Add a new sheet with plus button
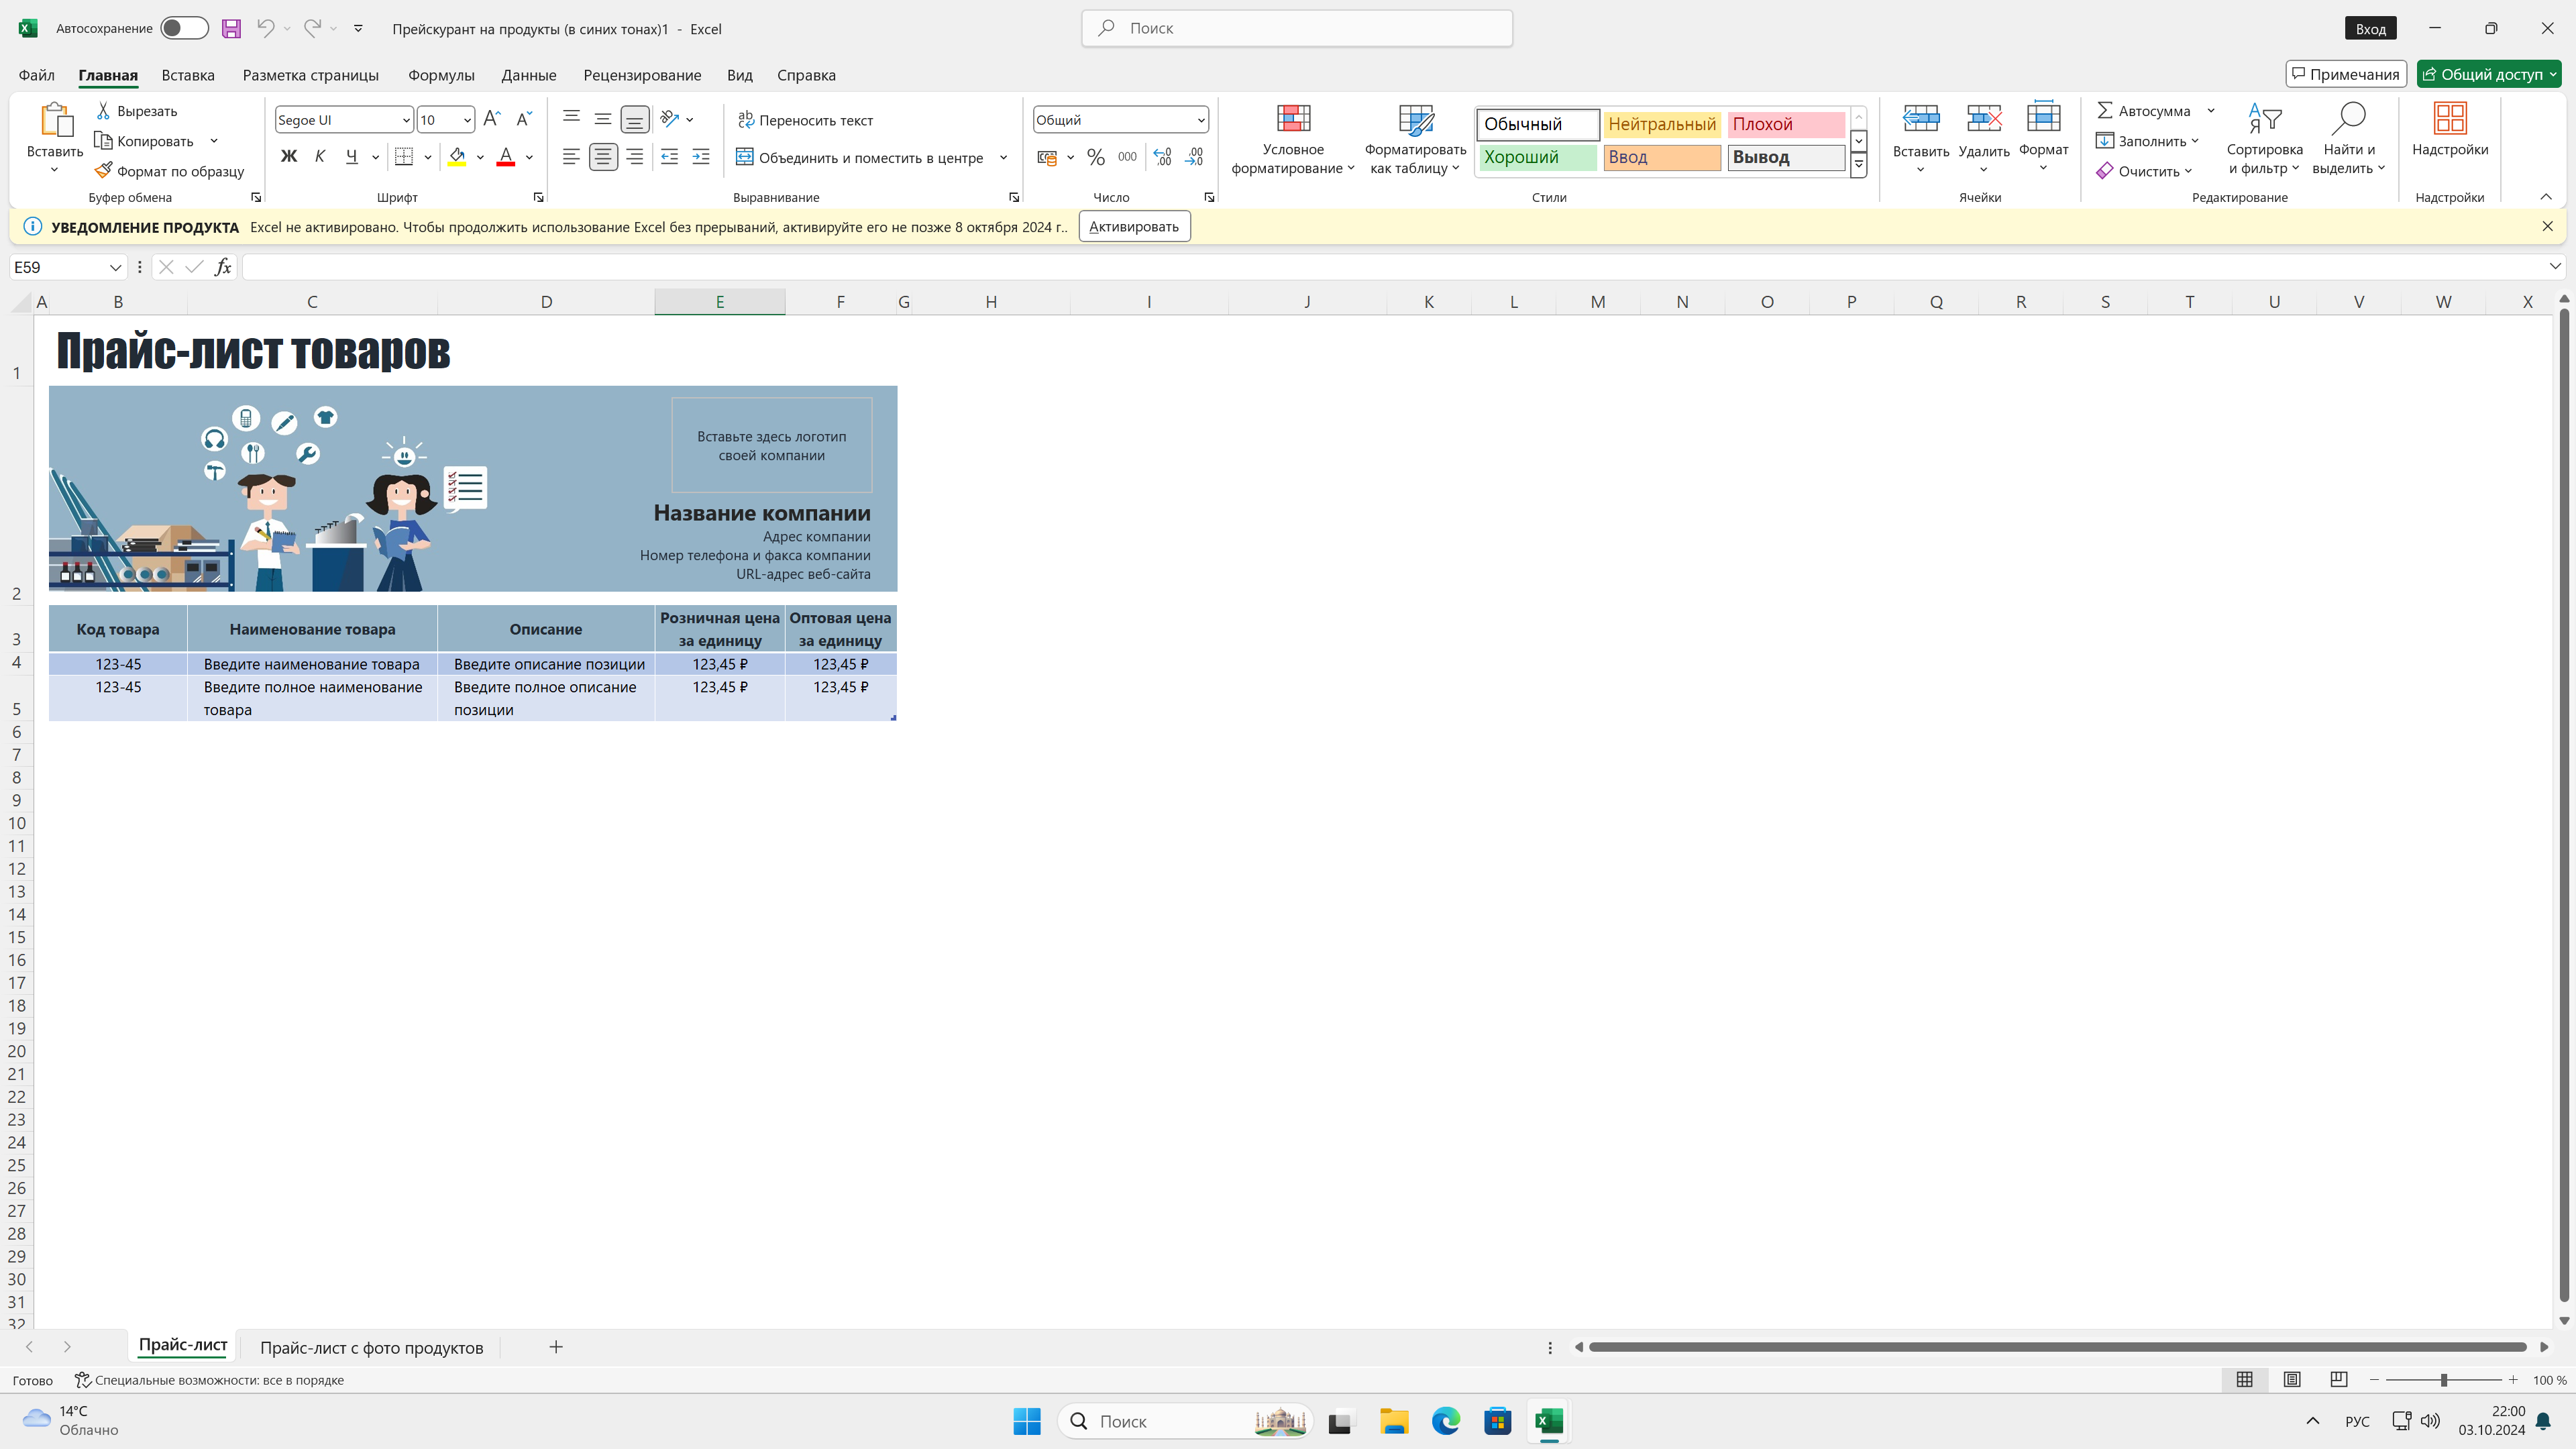 pos(556,1347)
